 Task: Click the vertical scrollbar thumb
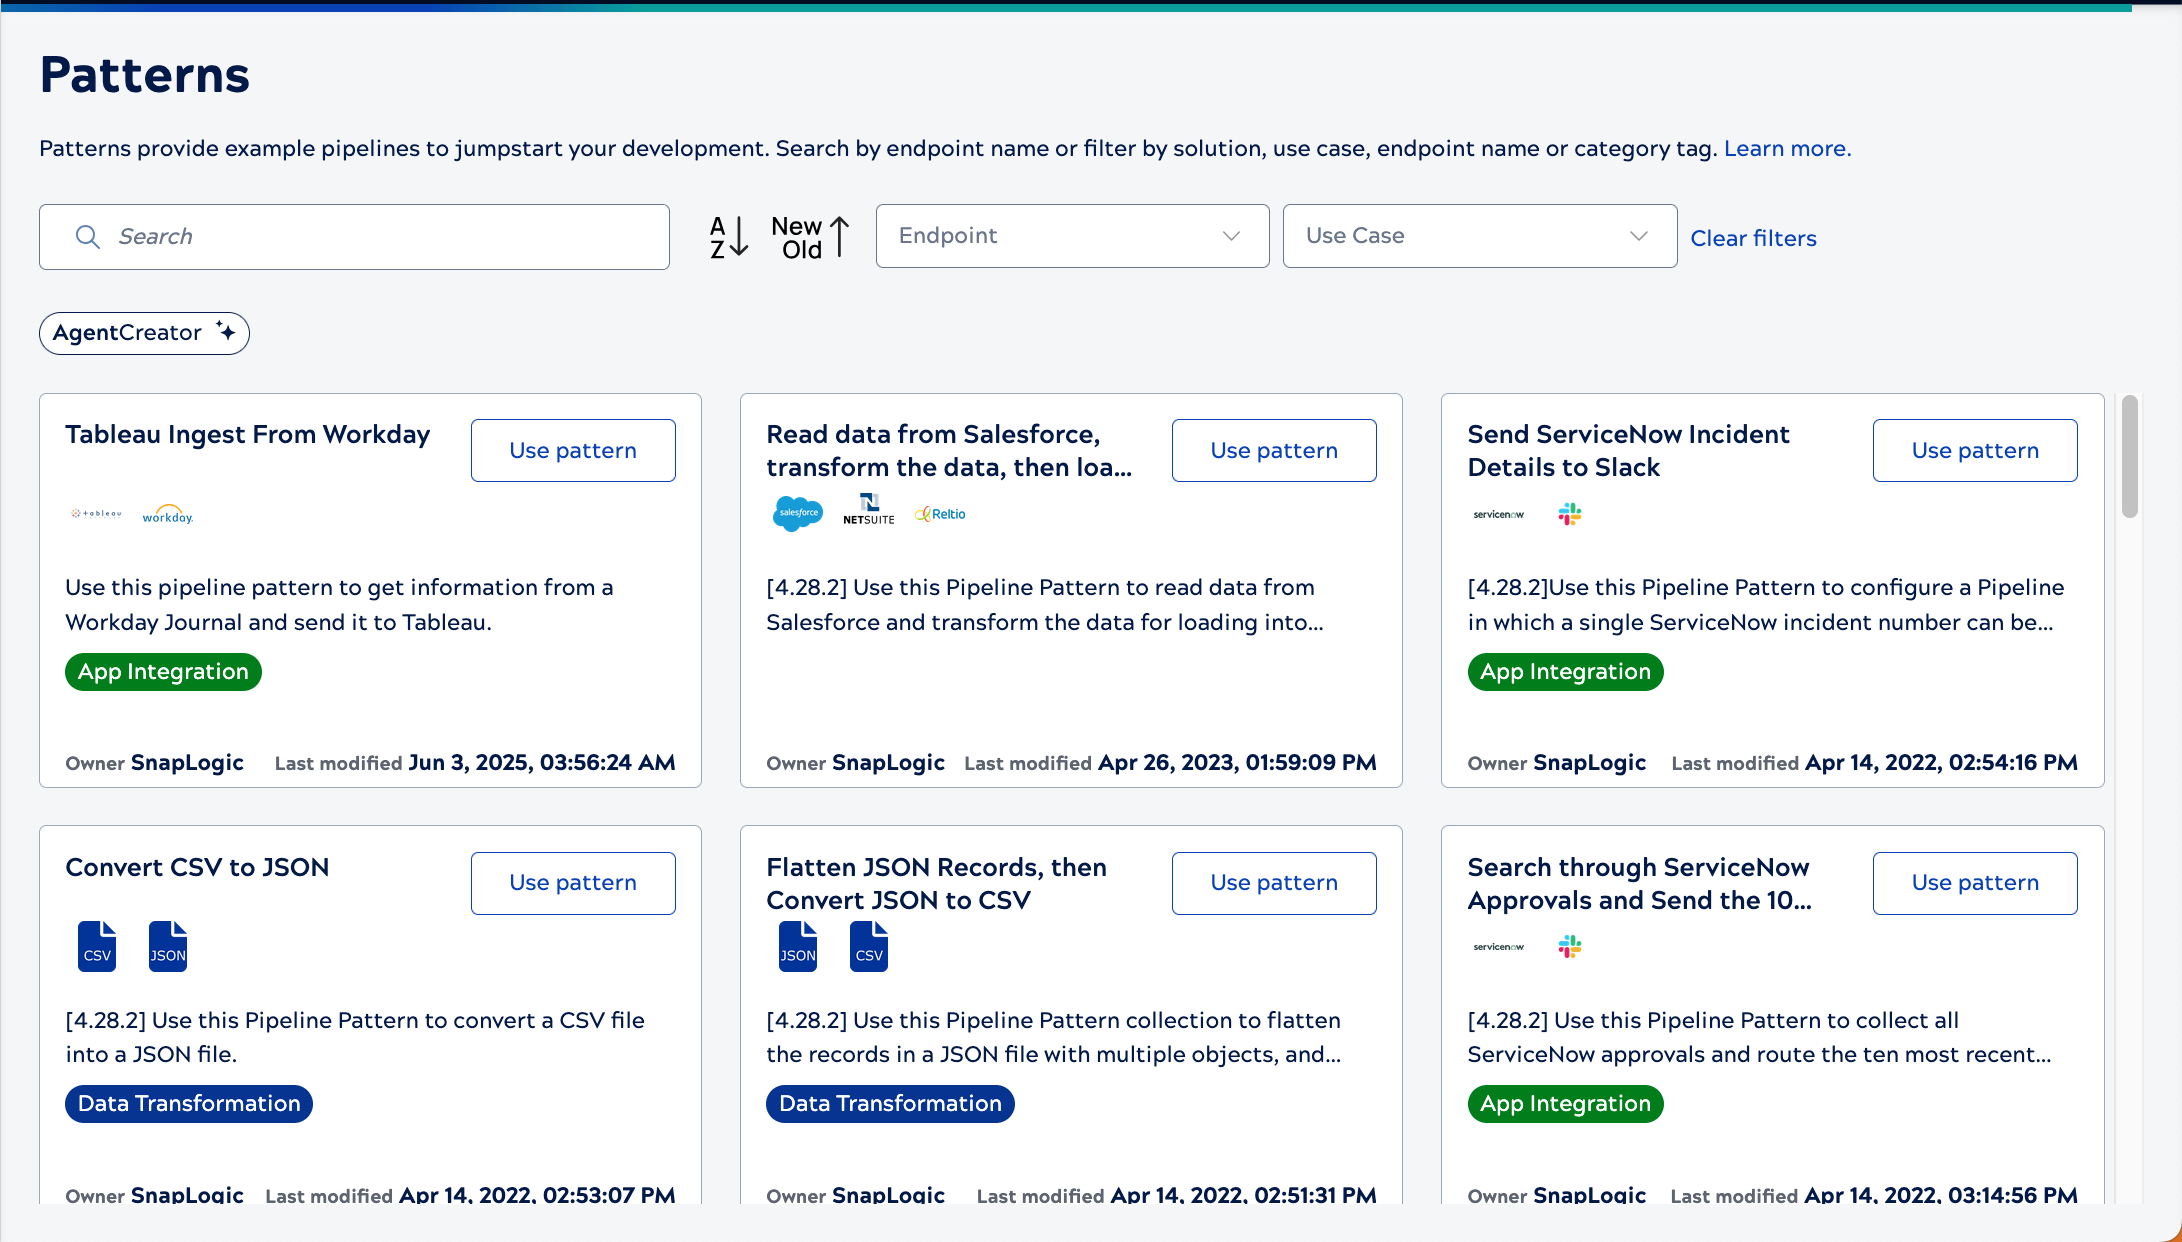click(x=2129, y=456)
